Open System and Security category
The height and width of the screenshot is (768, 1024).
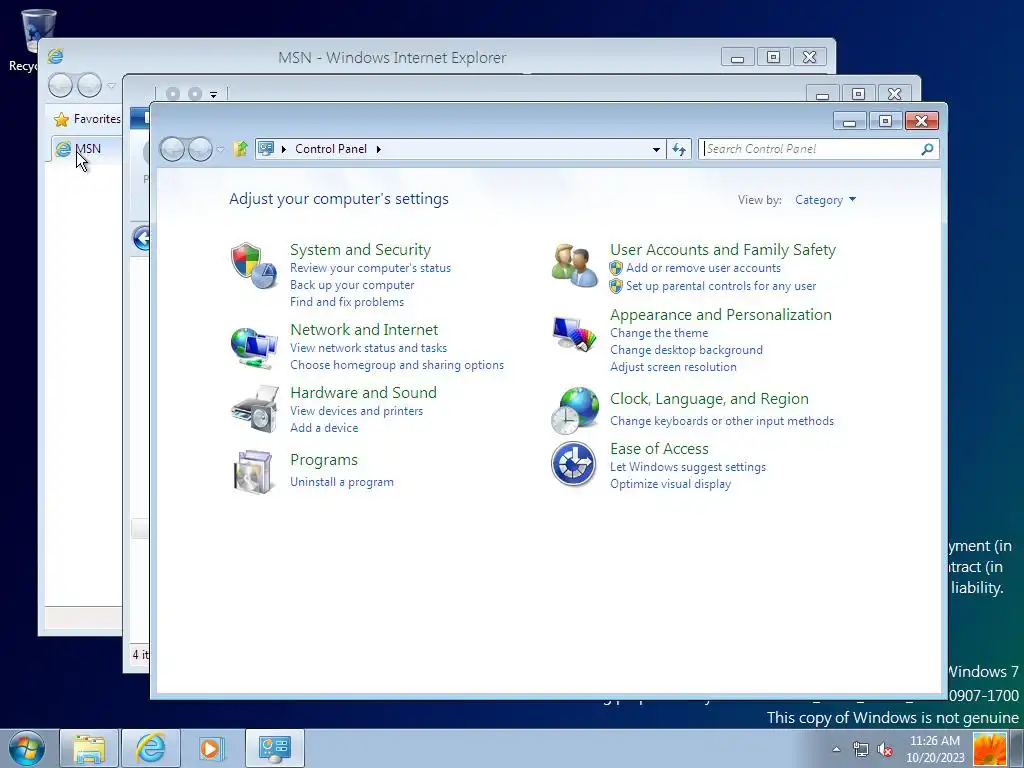360,249
